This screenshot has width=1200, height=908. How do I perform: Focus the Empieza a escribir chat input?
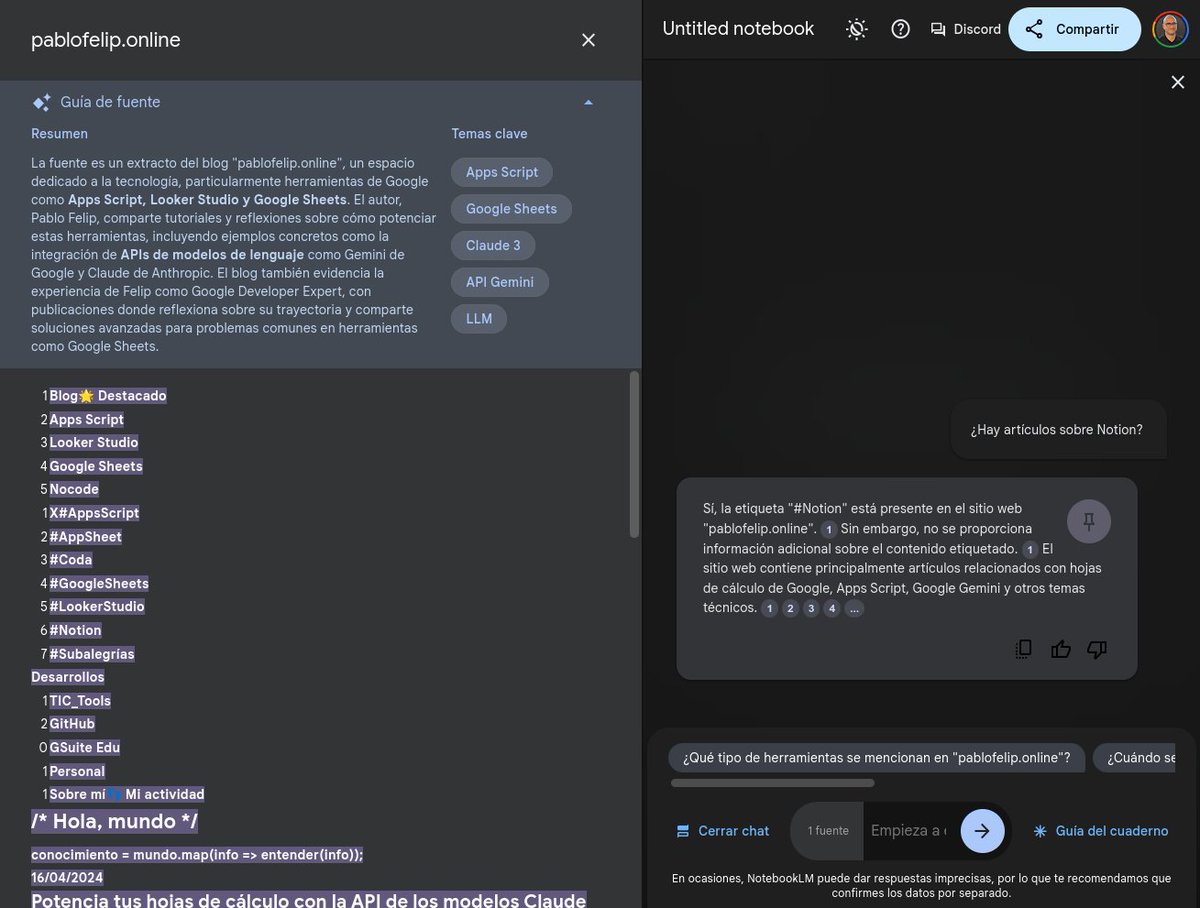(x=908, y=831)
